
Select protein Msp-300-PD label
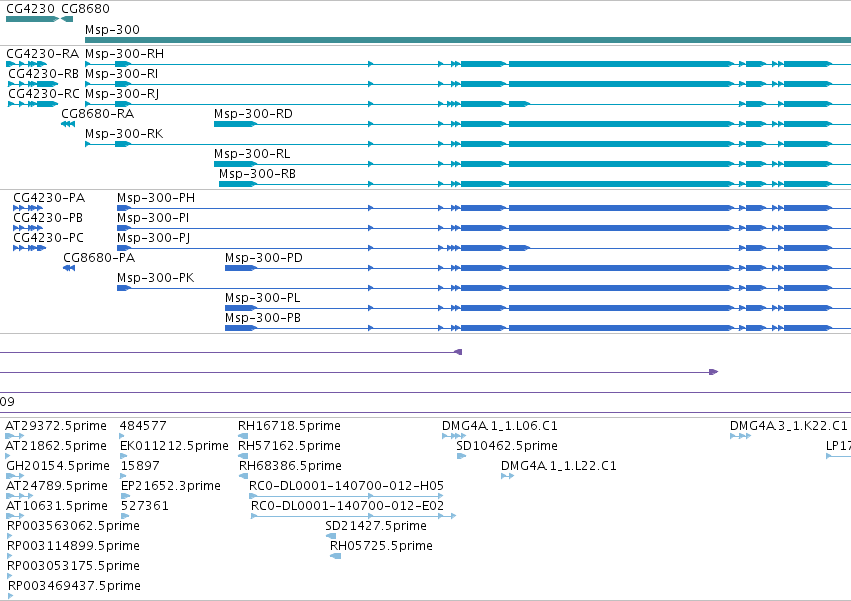264,257
